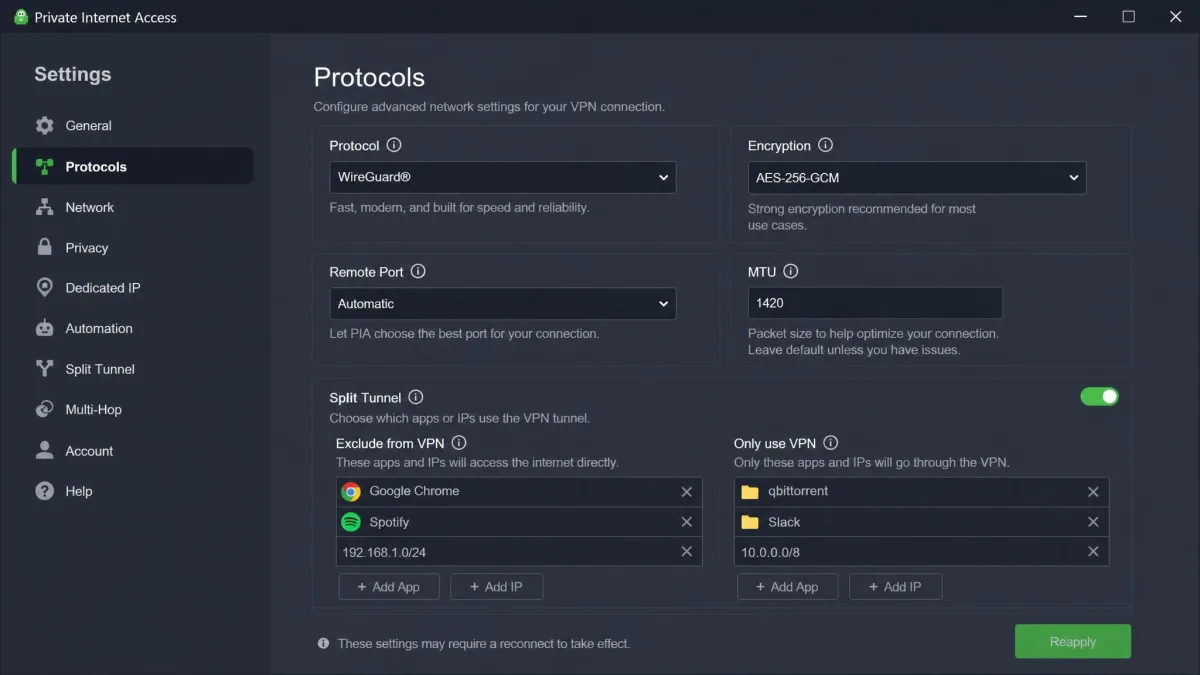Show info tooltip next to Exclude from VPN
The width and height of the screenshot is (1200, 675).
point(459,442)
